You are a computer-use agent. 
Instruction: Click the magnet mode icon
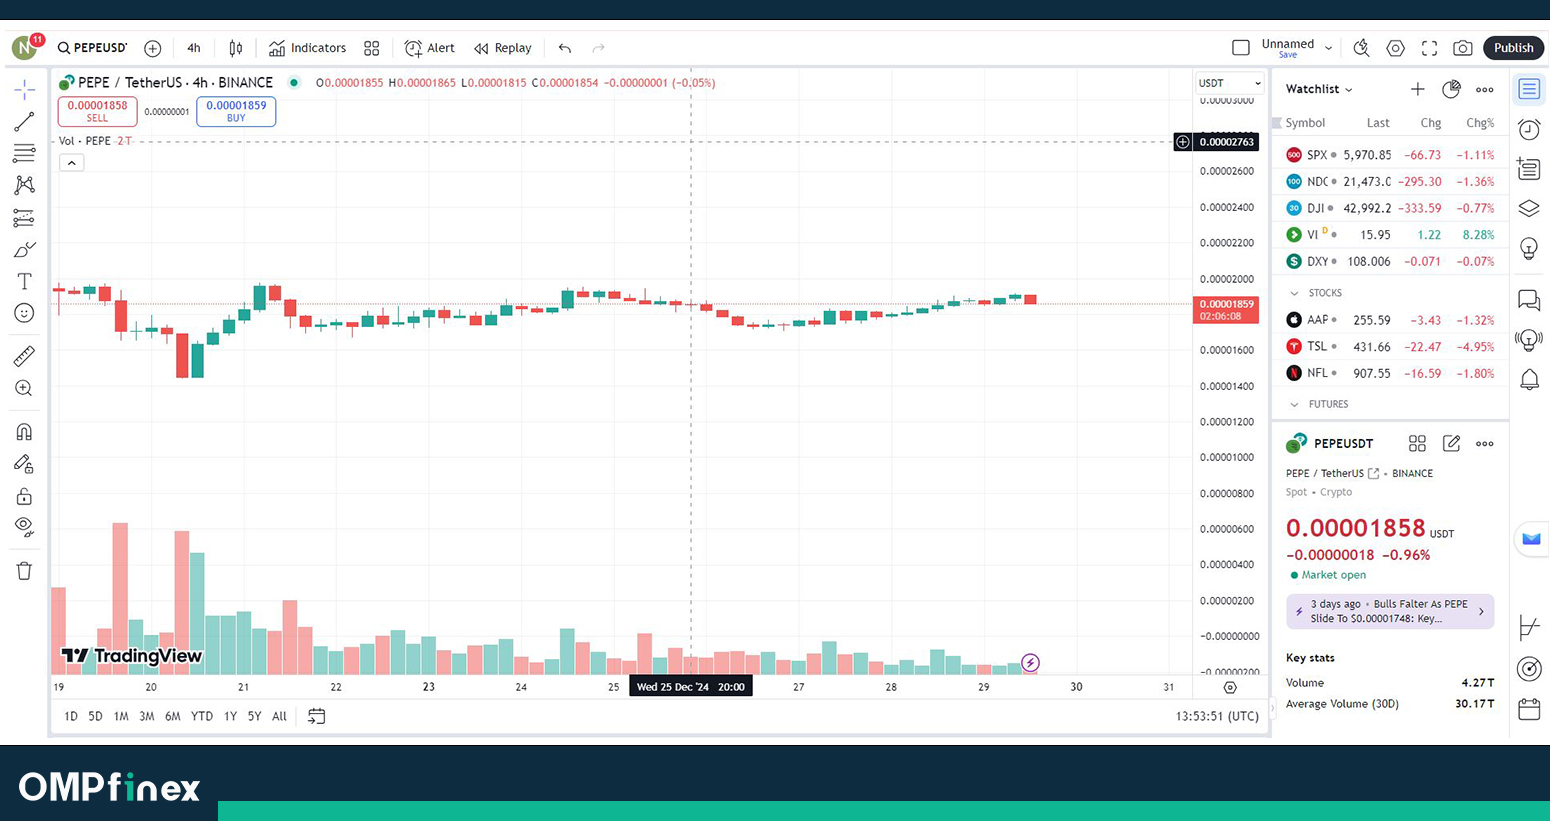point(24,432)
